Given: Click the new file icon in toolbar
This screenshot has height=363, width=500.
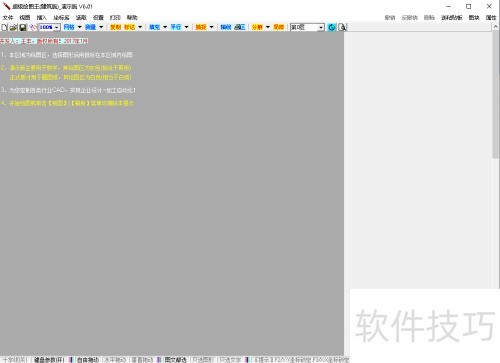Looking at the screenshot, I should tap(4, 27).
